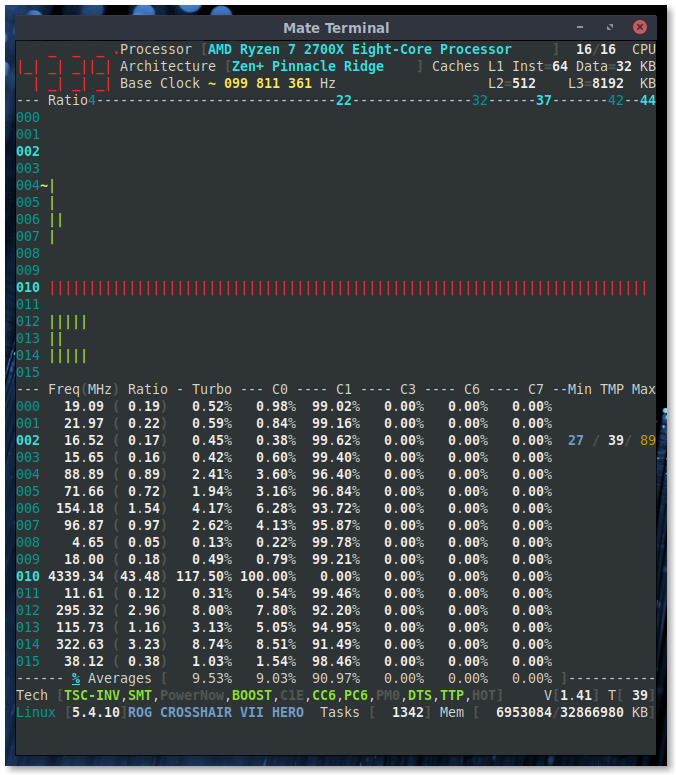Click frequency value 4339.34 for core 010
Screen dimensions: 676x775
[76, 576]
